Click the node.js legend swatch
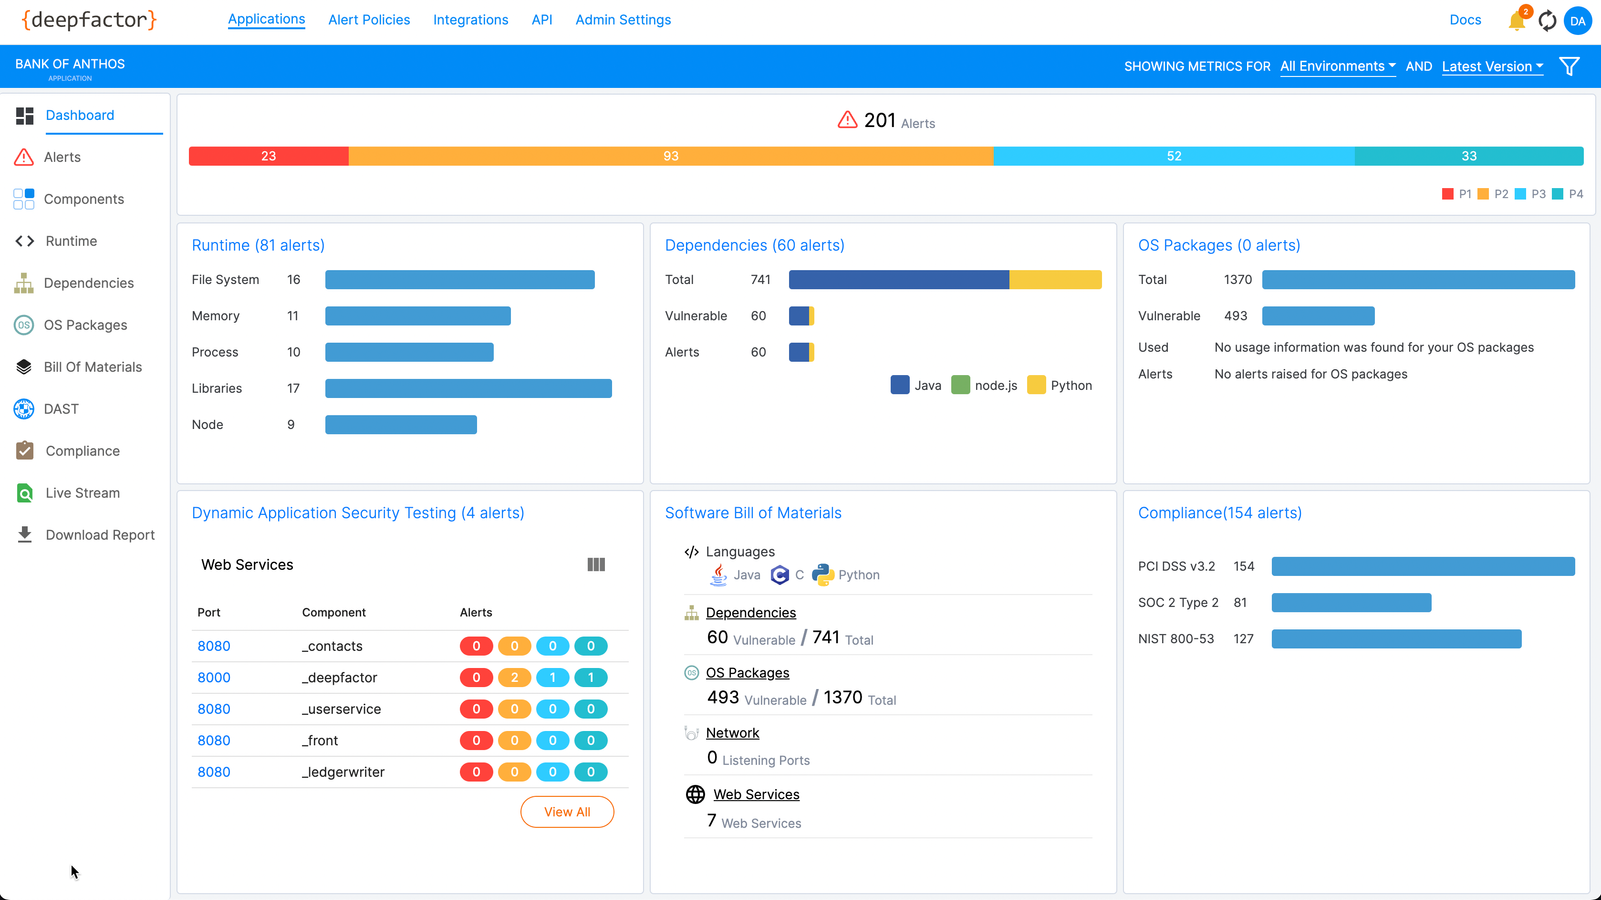1601x900 pixels. pos(960,385)
